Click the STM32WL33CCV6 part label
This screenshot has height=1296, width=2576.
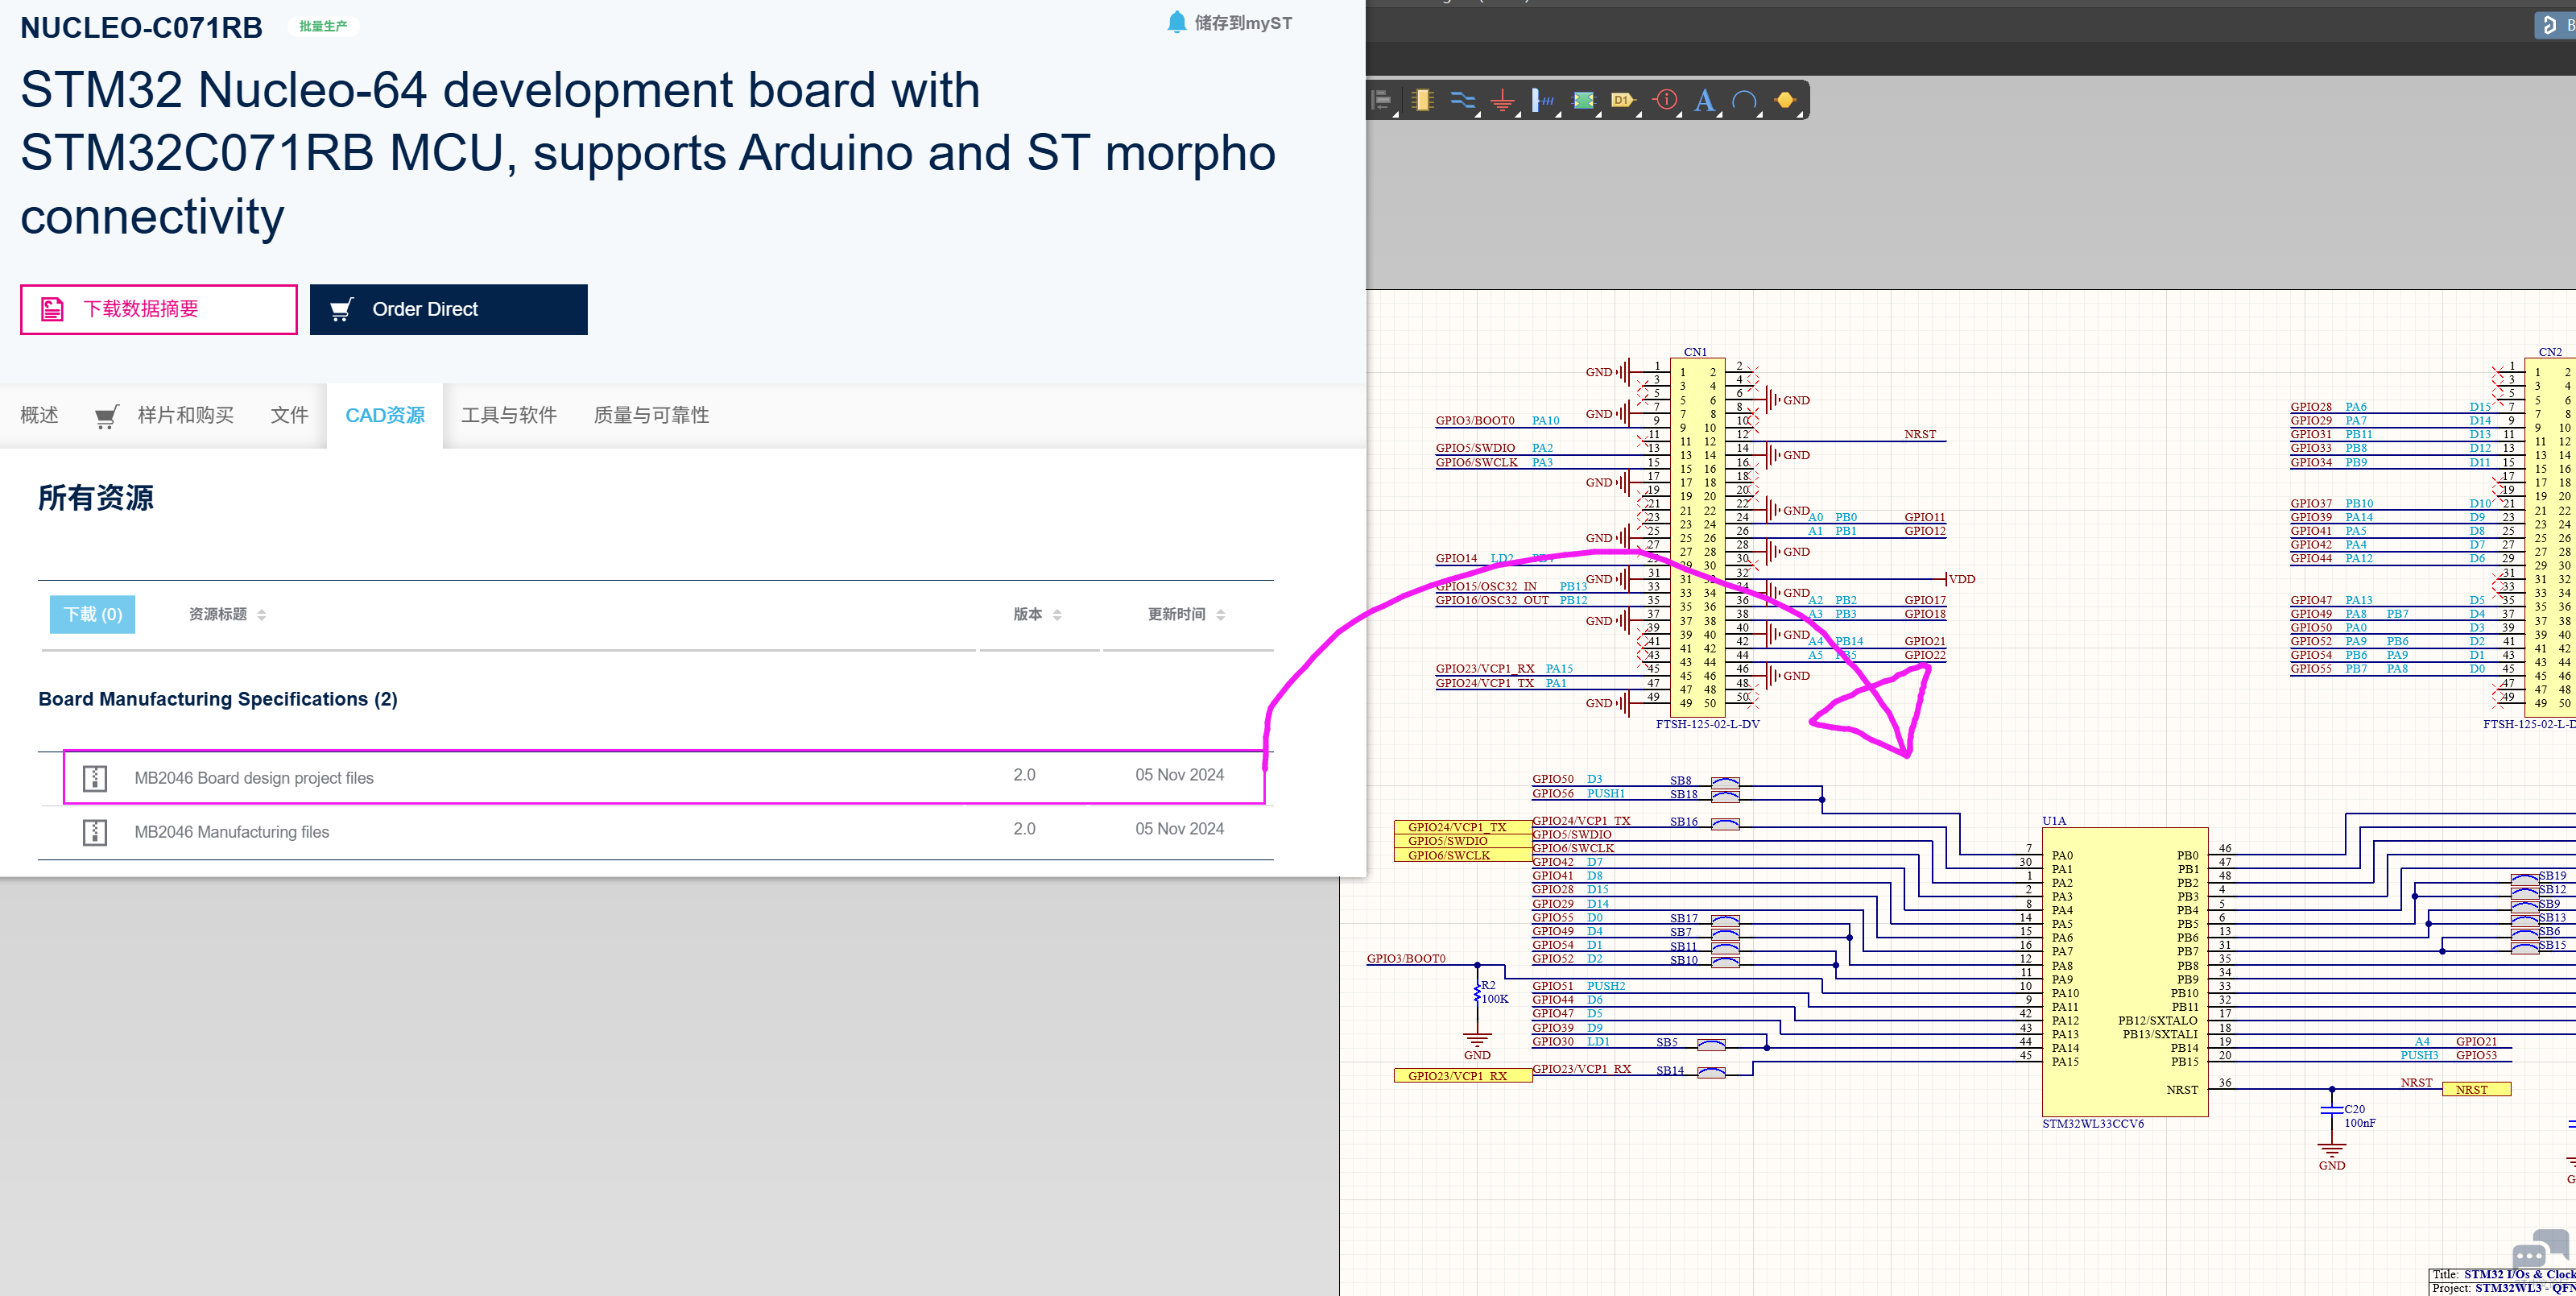2093,1123
